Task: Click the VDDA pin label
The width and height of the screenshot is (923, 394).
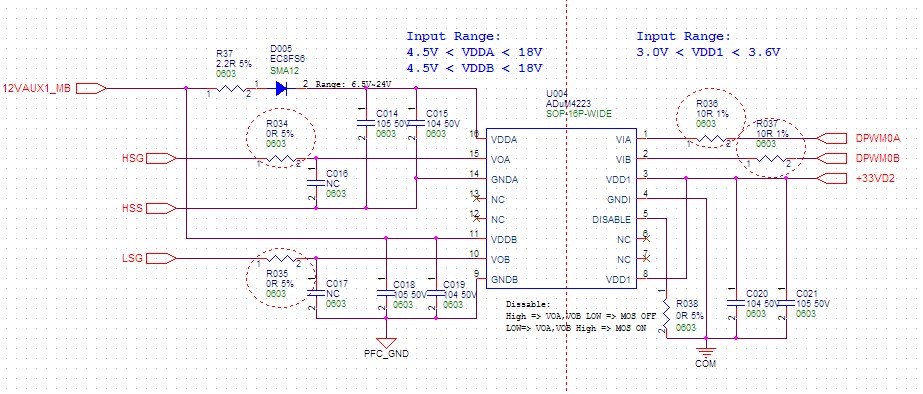Action: click(504, 140)
